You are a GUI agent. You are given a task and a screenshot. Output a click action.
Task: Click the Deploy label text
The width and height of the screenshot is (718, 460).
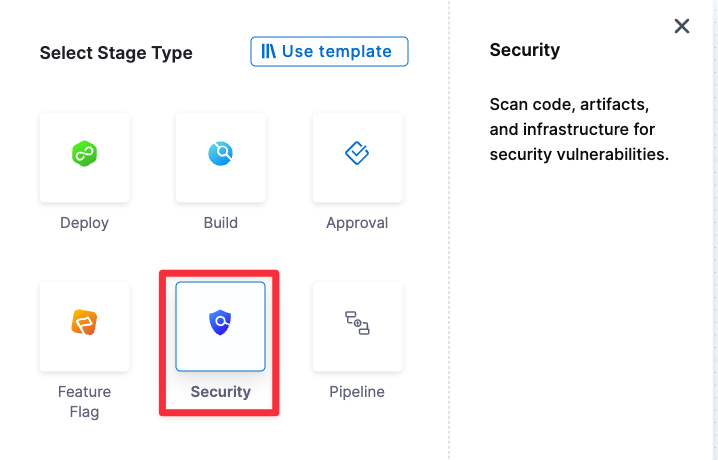pos(84,223)
